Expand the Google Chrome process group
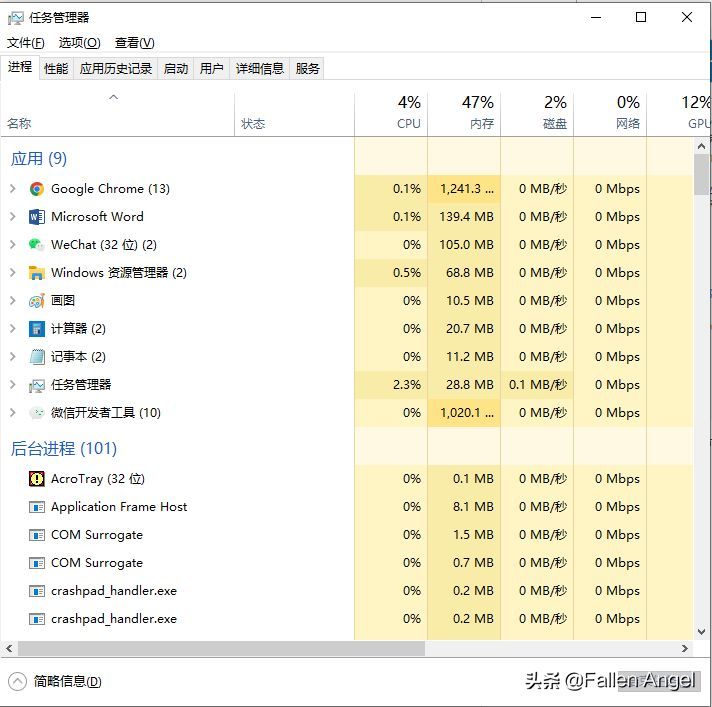This screenshot has width=712, height=707. (13, 189)
